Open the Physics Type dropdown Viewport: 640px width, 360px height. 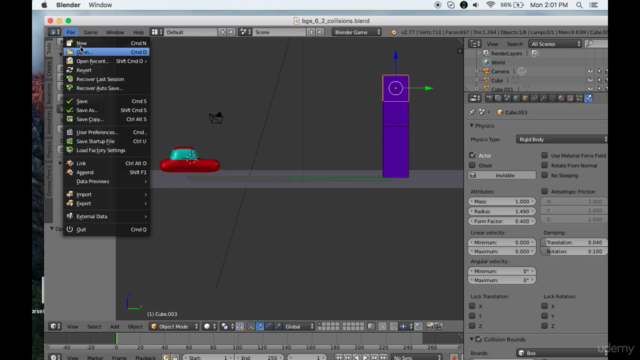click(562, 139)
